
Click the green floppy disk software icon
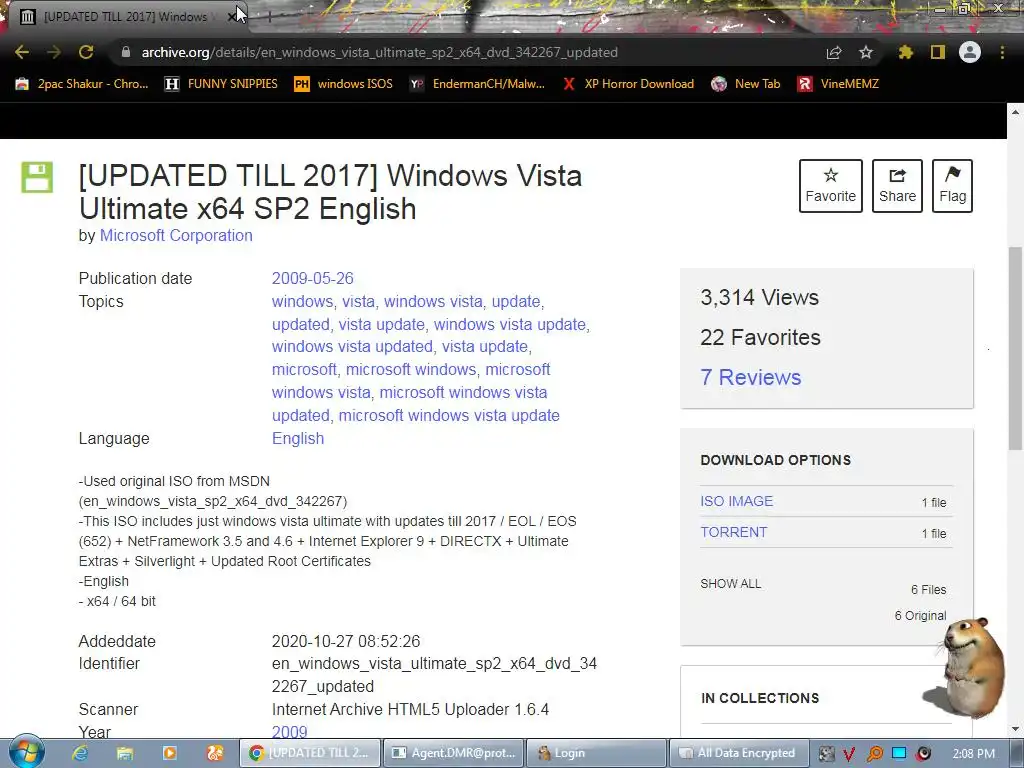pyautogui.click(x=37, y=177)
